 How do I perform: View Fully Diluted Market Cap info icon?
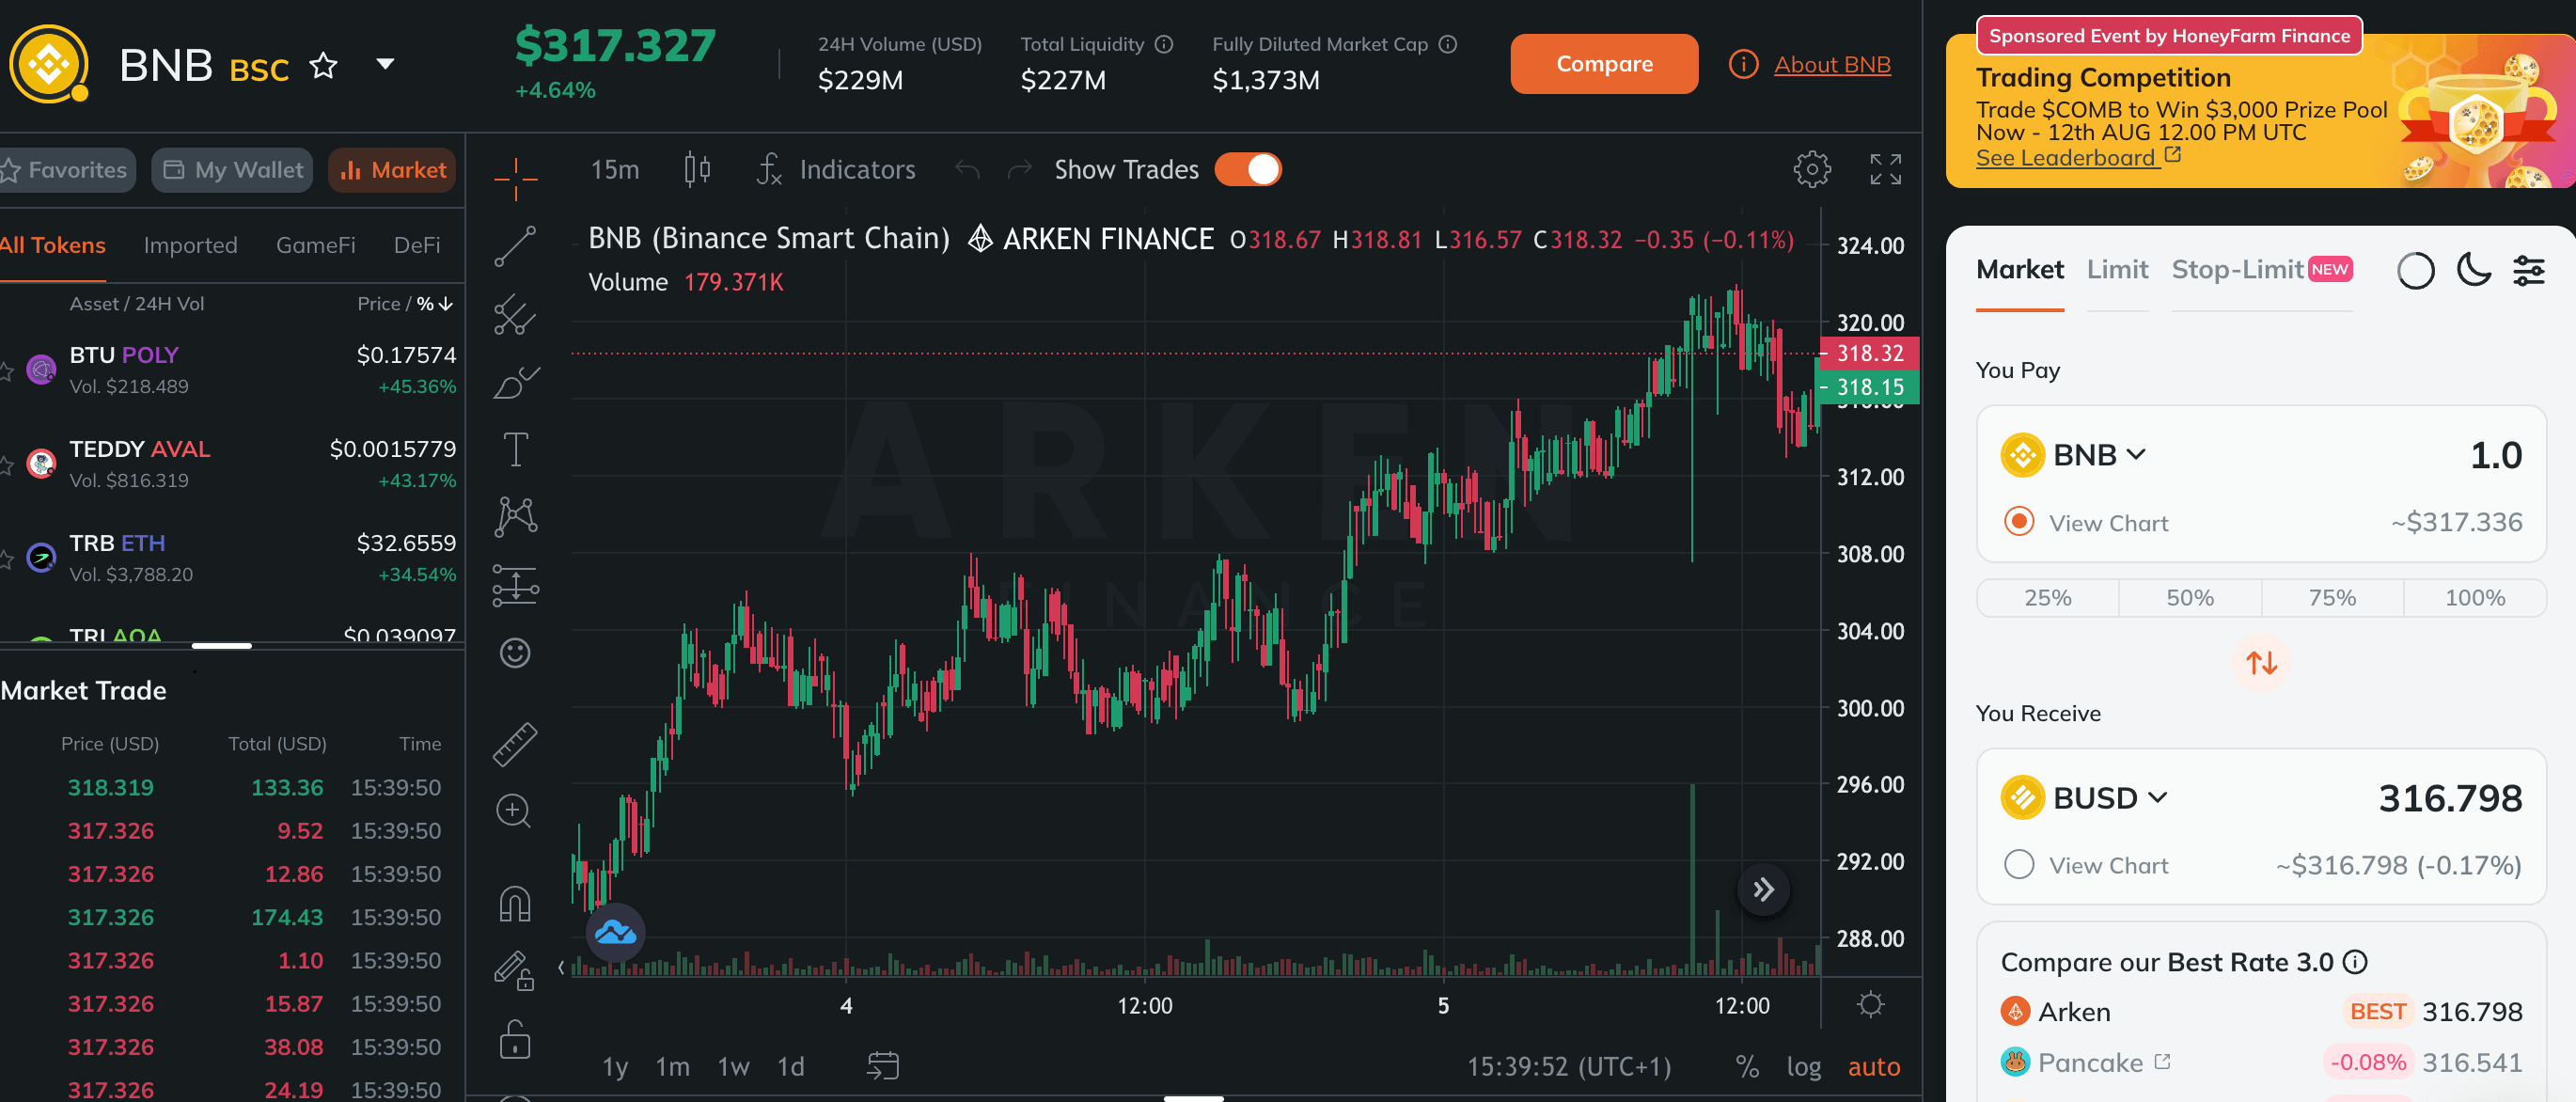click(1447, 44)
